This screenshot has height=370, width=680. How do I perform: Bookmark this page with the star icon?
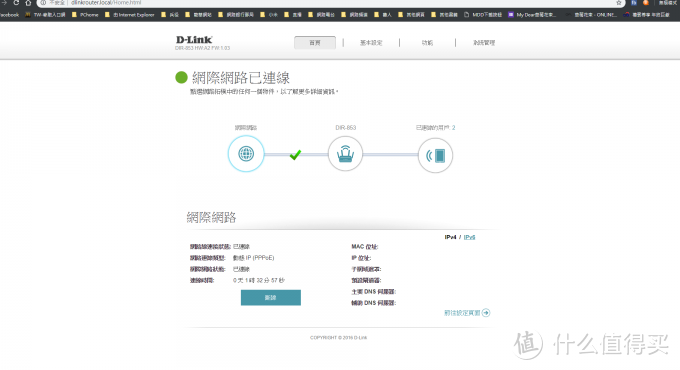tap(619, 3)
